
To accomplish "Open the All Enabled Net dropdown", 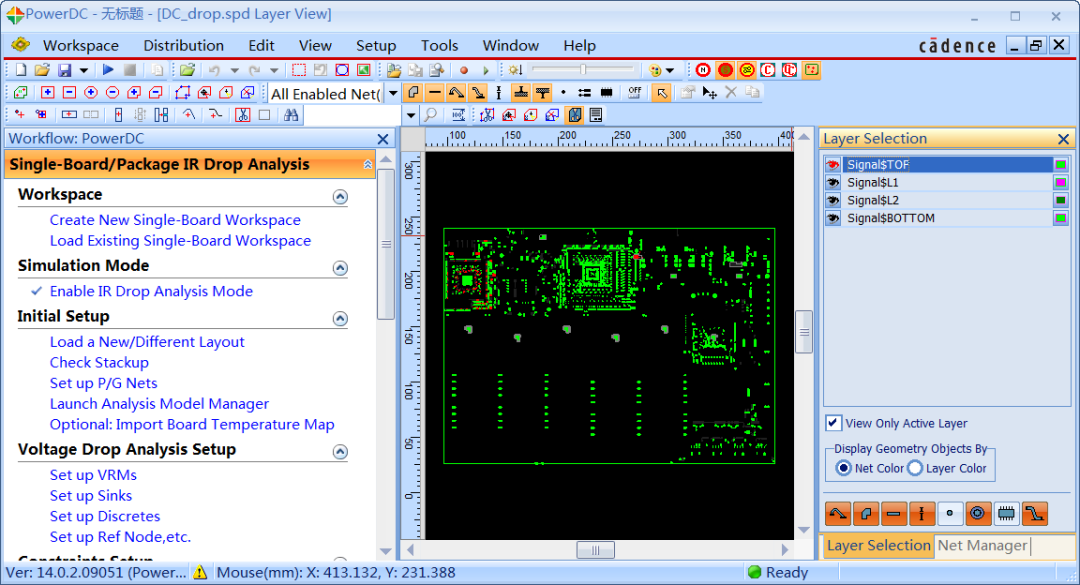I will click(x=393, y=93).
